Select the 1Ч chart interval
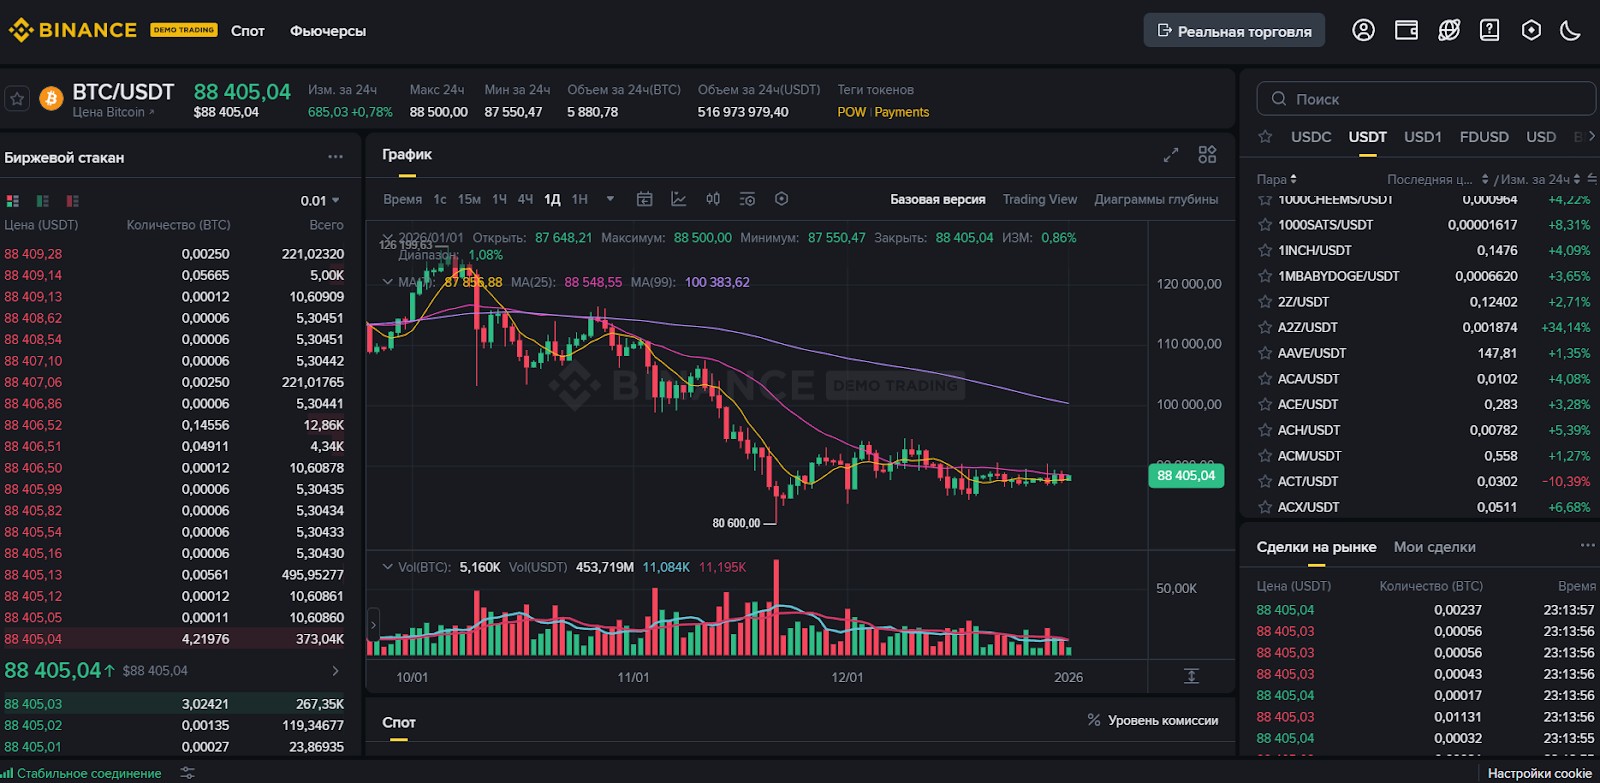Screen dimensions: 1600x783 499,199
